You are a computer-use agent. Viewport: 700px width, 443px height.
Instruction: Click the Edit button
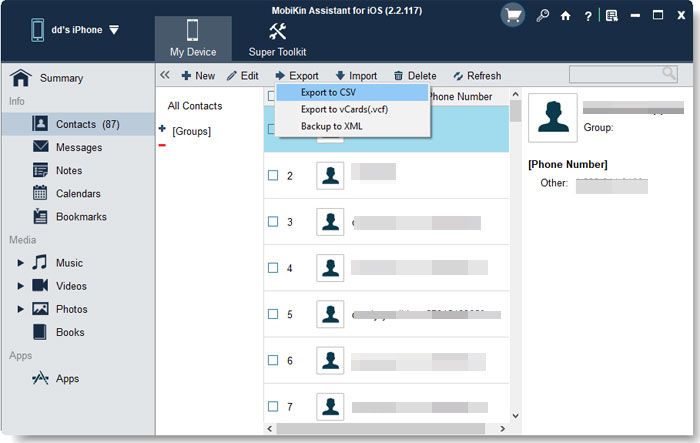click(x=242, y=76)
